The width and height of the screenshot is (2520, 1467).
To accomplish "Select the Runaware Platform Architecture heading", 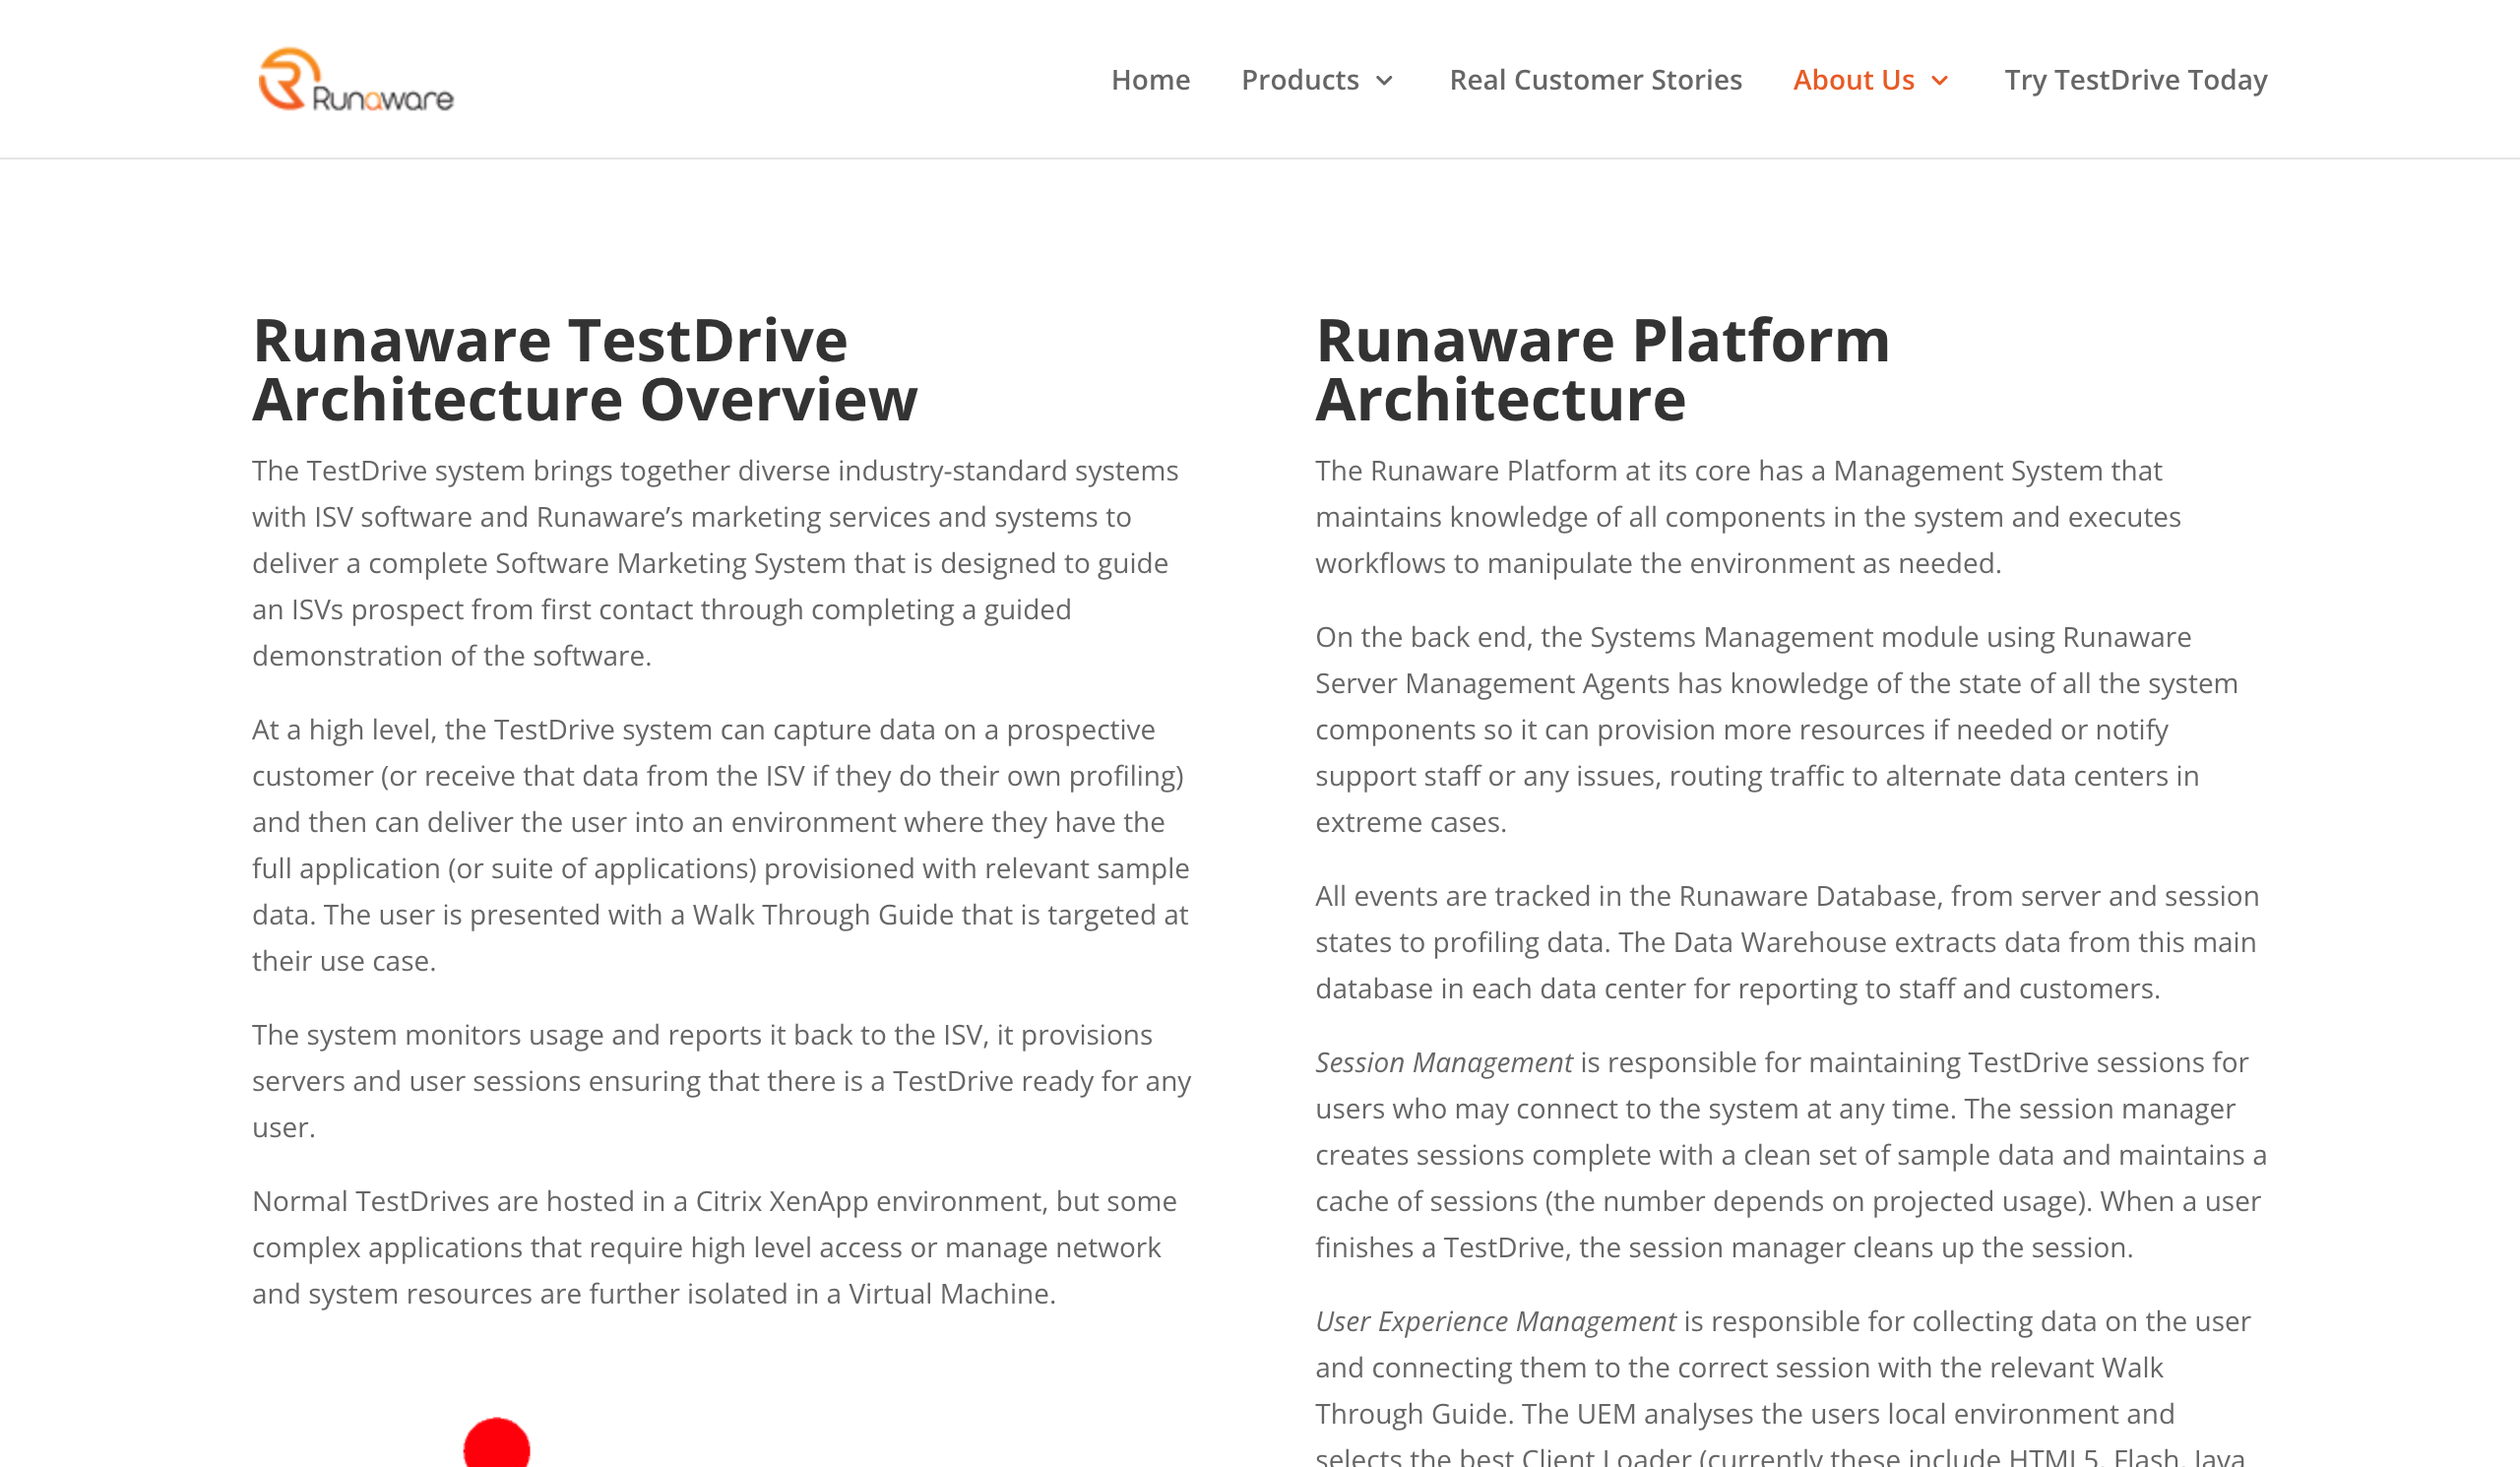I will [x=1602, y=370].
